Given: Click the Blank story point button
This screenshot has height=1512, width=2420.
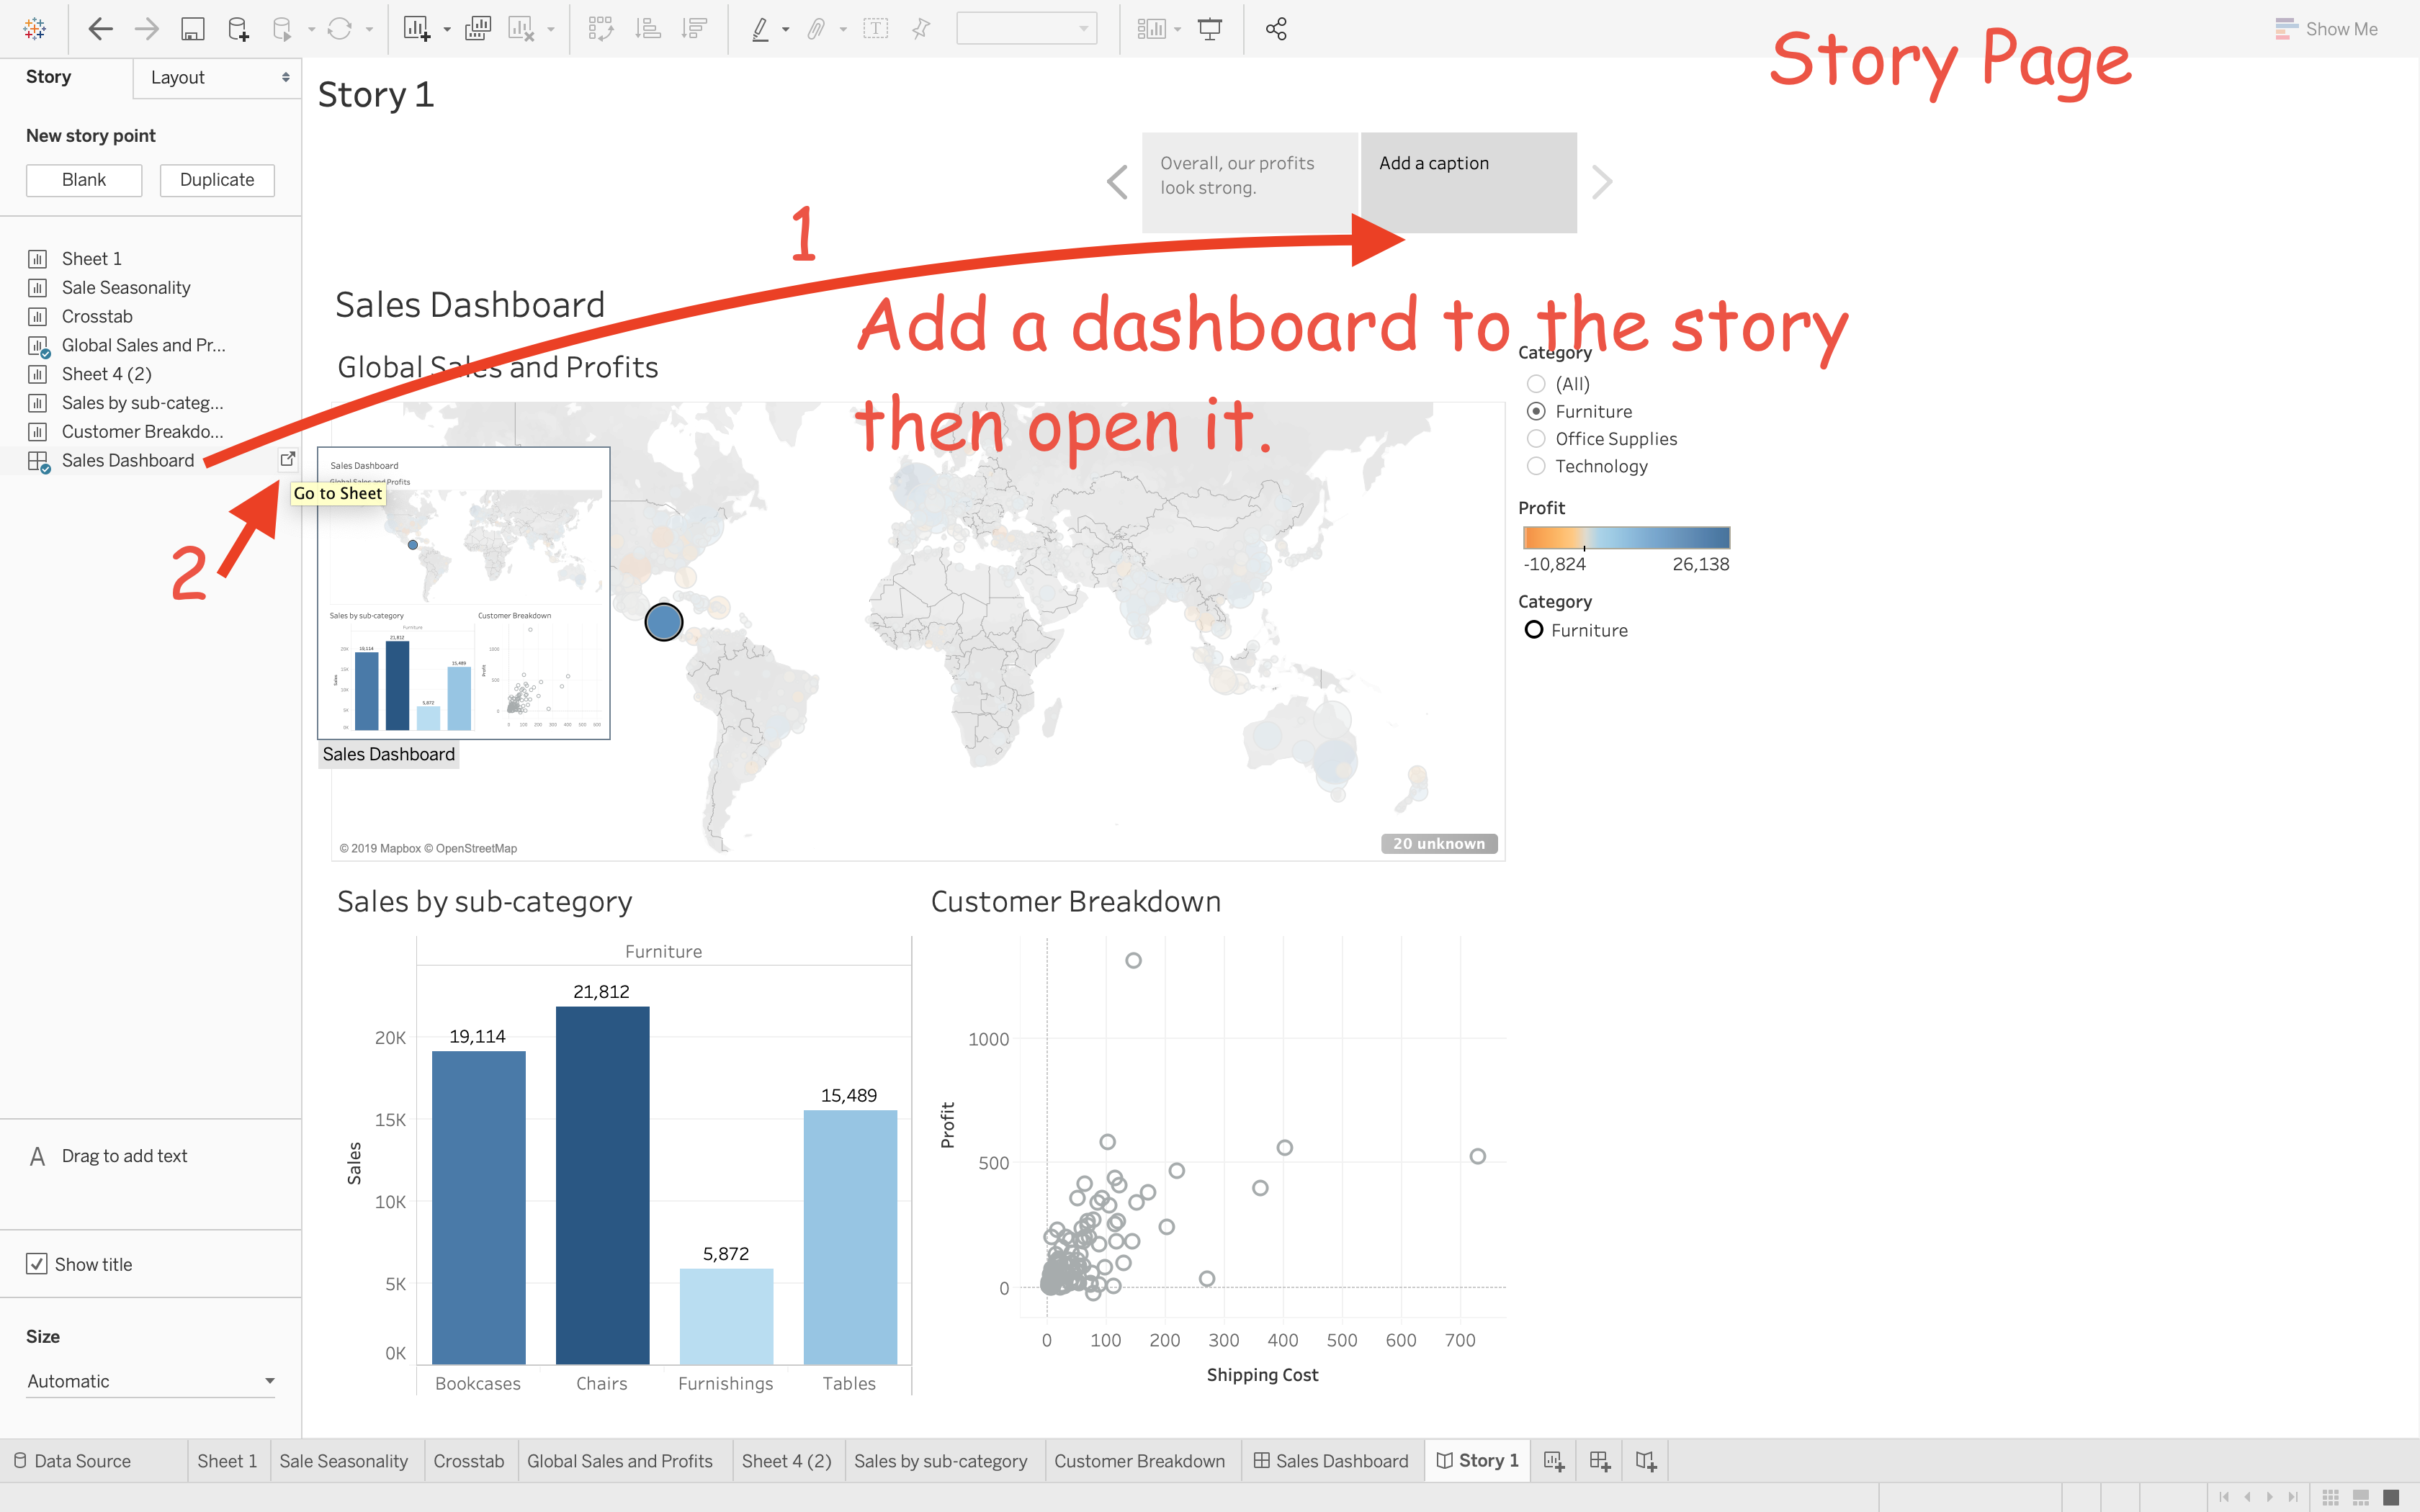Looking at the screenshot, I should coord(84,180).
